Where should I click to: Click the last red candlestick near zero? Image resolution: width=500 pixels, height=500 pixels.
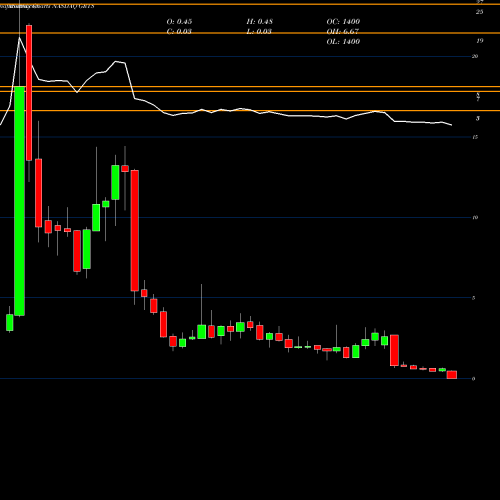[452, 375]
